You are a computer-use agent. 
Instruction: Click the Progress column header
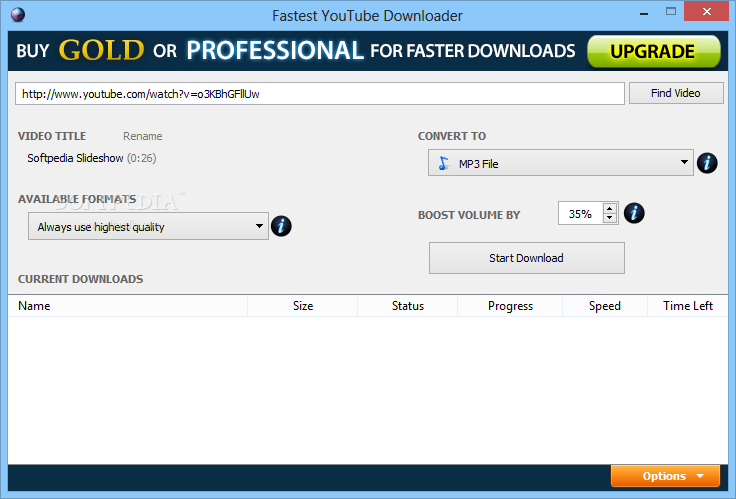510,306
